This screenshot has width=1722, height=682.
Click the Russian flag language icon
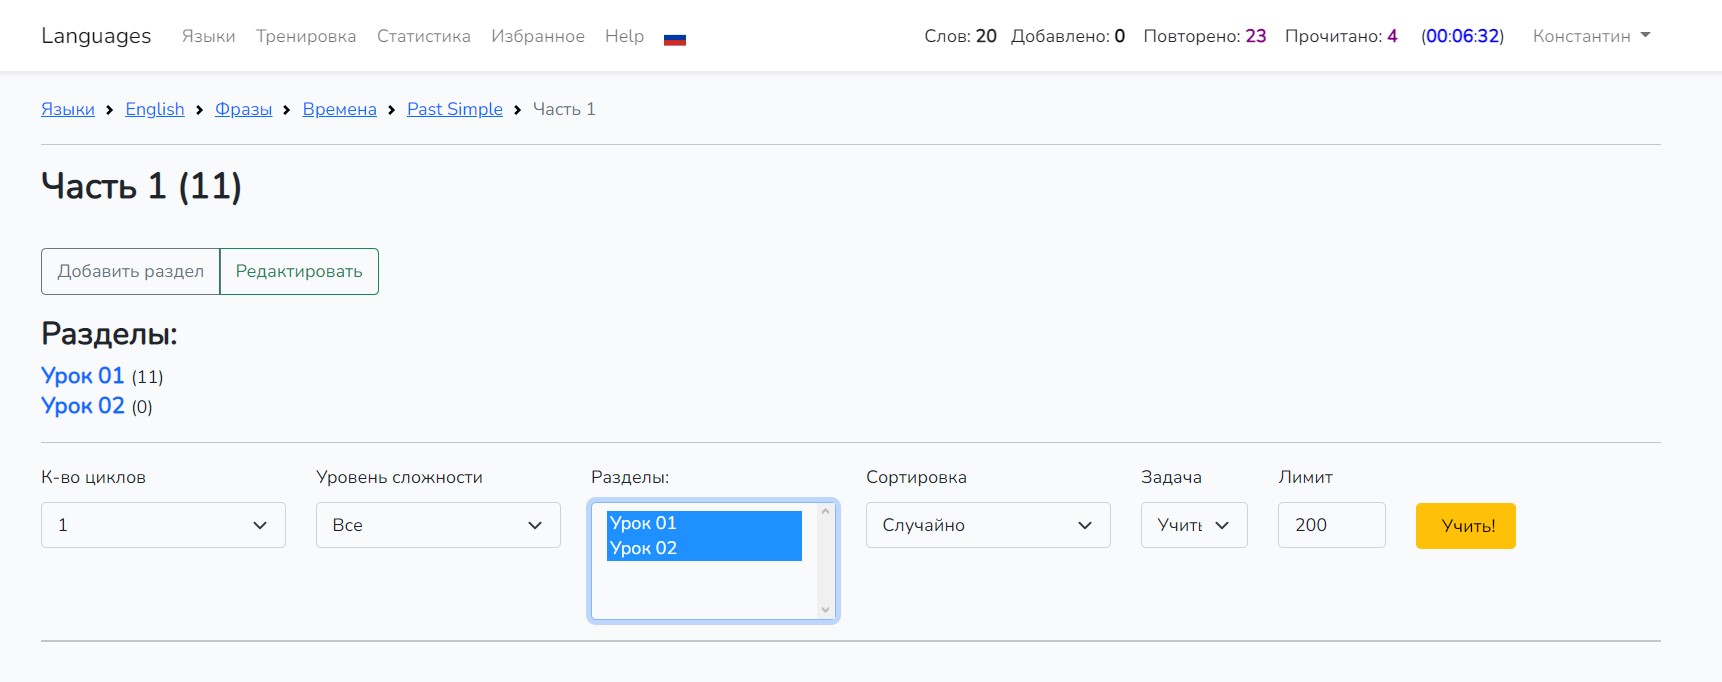(x=675, y=38)
